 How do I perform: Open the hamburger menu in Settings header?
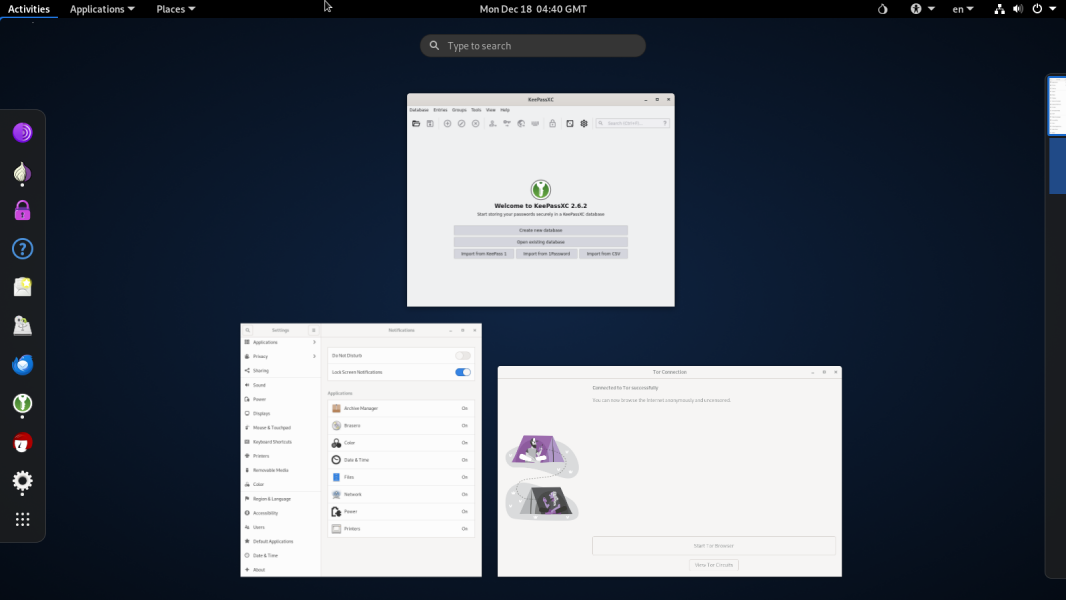click(x=313, y=330)
